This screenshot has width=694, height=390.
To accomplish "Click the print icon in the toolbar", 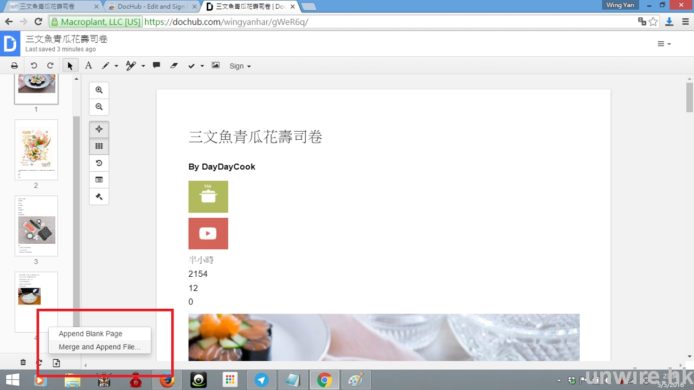I will click(x=15, y=66).
